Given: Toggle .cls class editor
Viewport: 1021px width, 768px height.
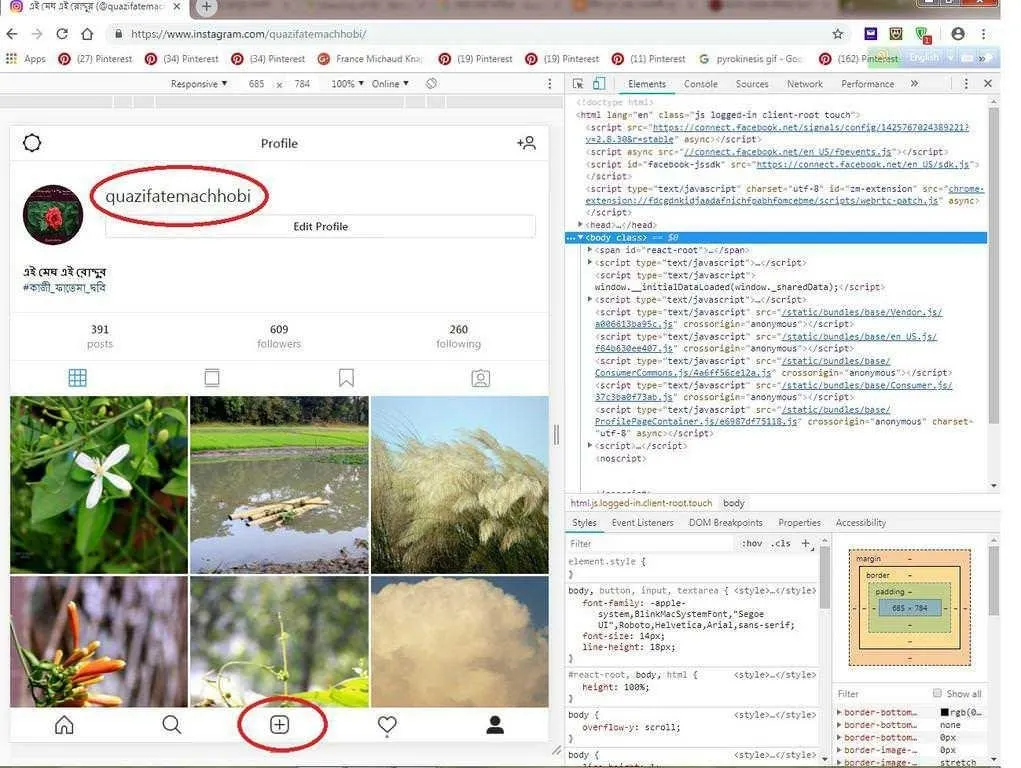Looking at the screenshot, I should point(781,543).
